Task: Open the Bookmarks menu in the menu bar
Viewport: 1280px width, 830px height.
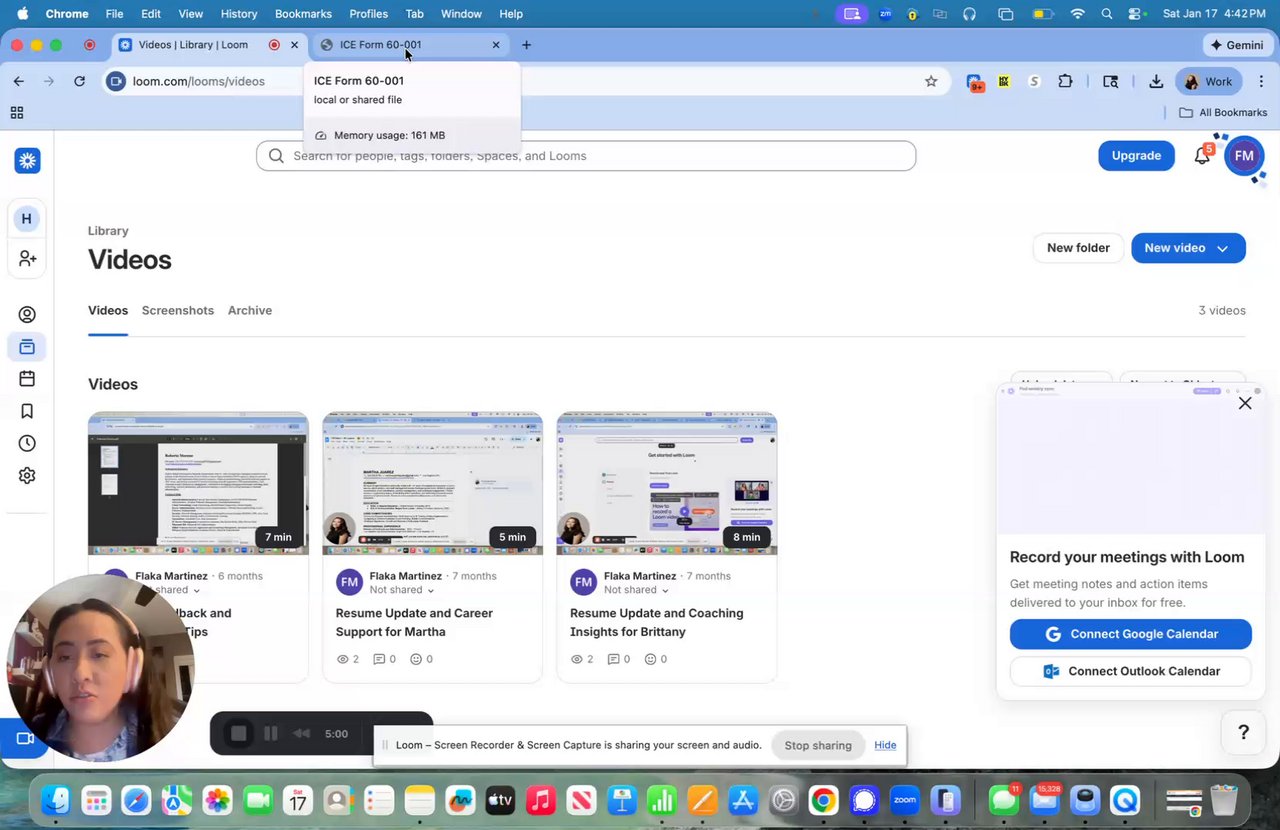Action: coord(303,14)
